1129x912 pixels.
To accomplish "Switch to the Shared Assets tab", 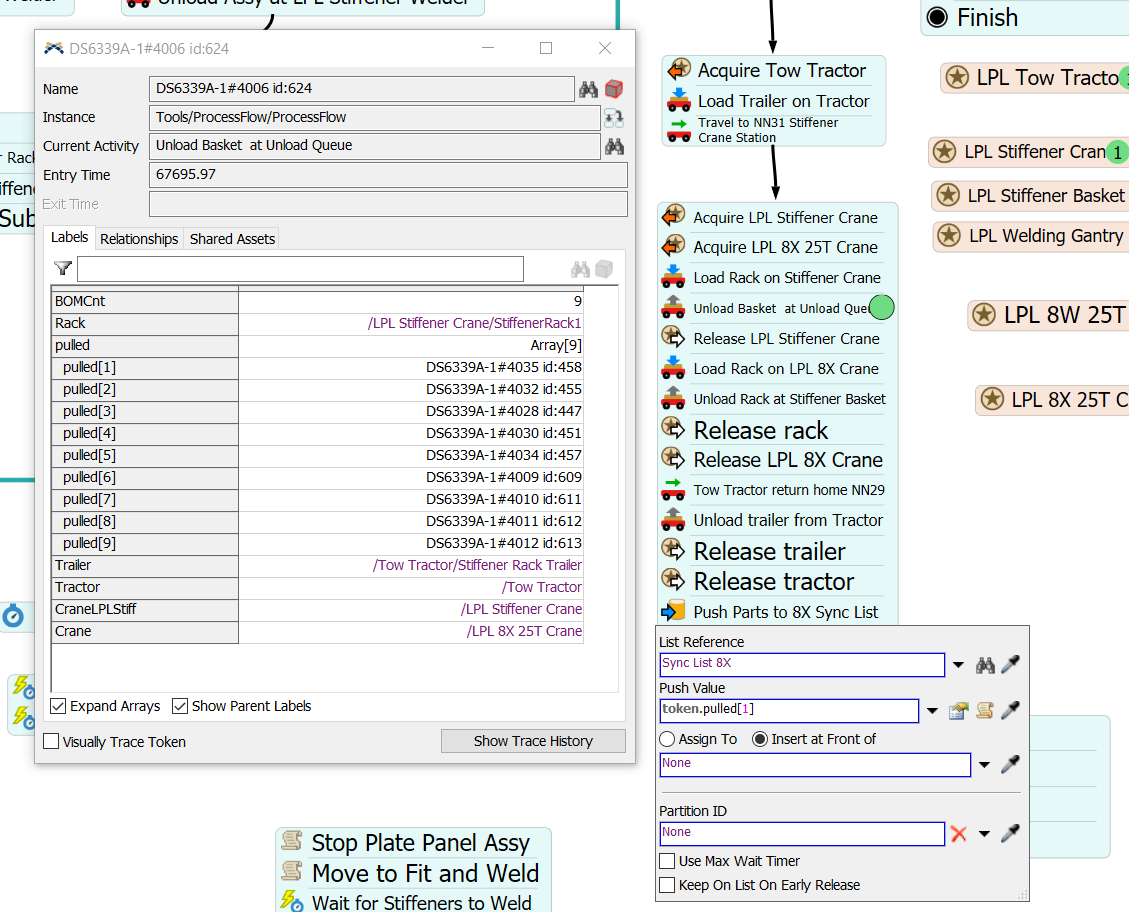I will (x=232, y=239).
